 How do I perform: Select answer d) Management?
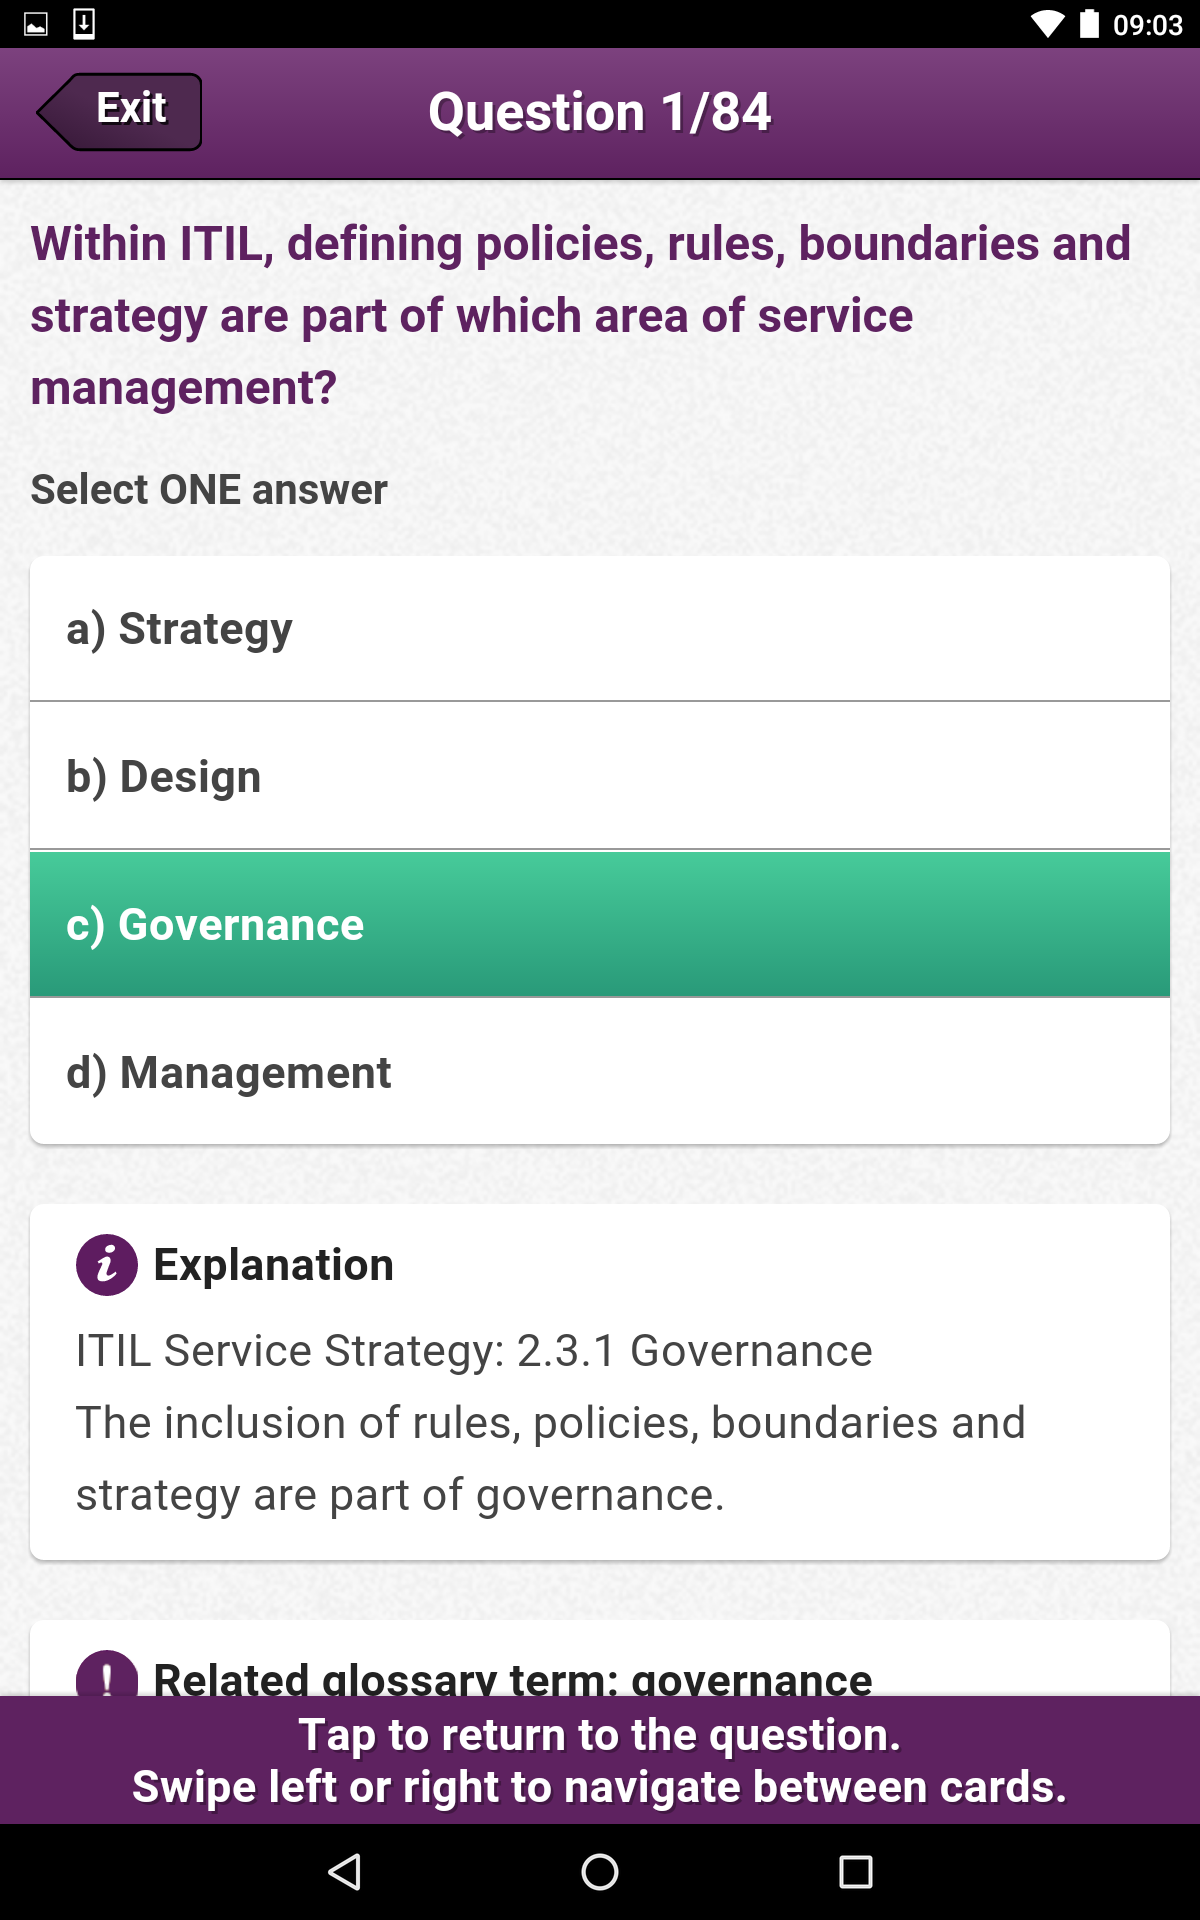coord(600,1072)
